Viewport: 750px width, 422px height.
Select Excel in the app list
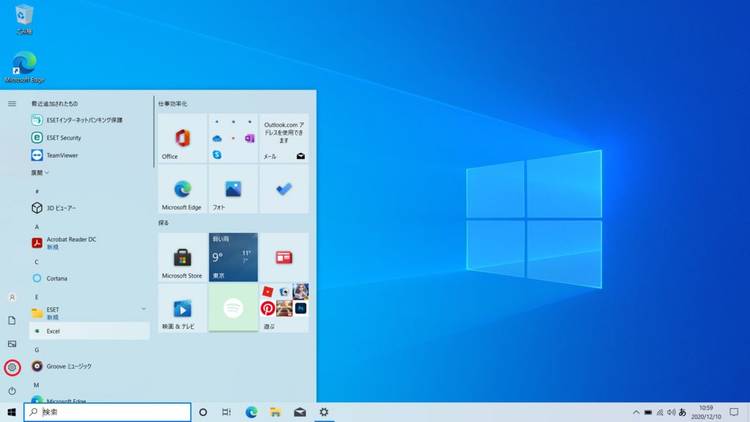click(54, 330)
